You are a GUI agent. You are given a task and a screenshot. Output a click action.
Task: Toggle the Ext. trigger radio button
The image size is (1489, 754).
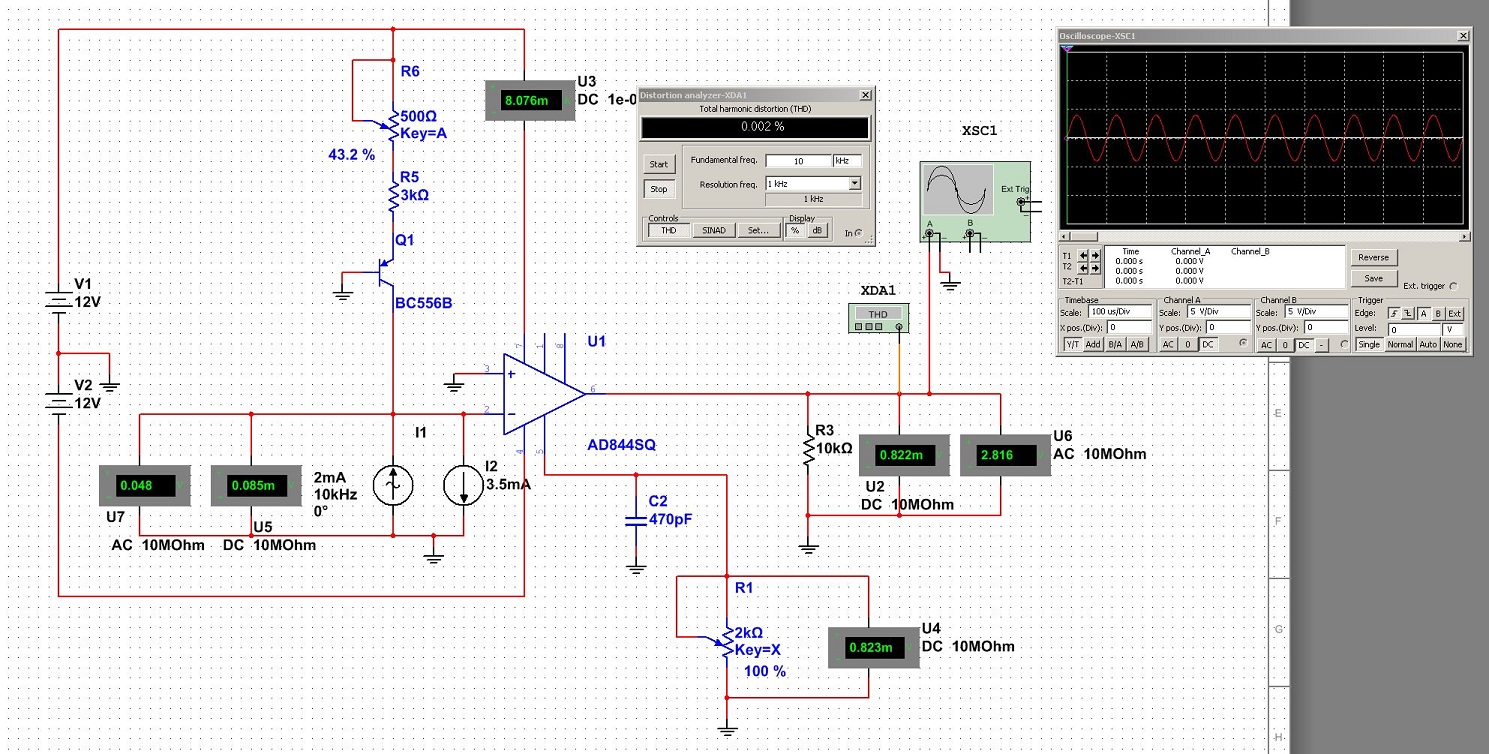point(1453,286)
